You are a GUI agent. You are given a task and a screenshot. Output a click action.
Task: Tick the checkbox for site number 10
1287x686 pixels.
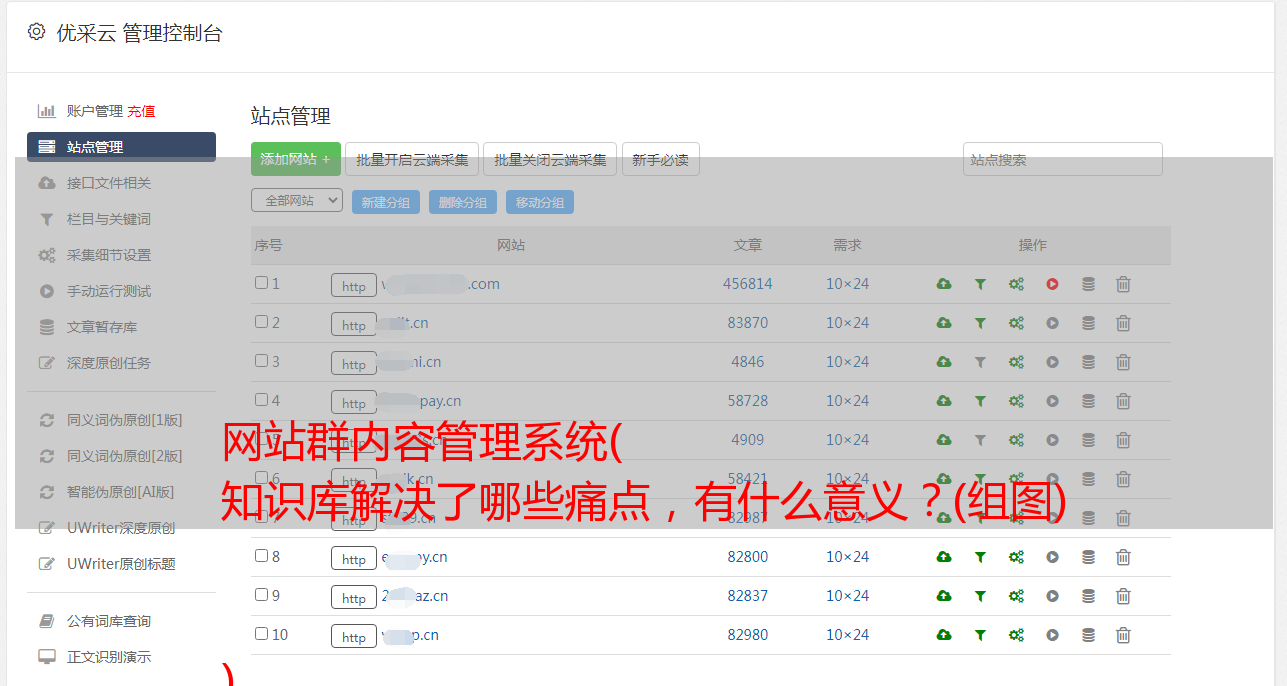pyautogui.click(x=261, y=634)
